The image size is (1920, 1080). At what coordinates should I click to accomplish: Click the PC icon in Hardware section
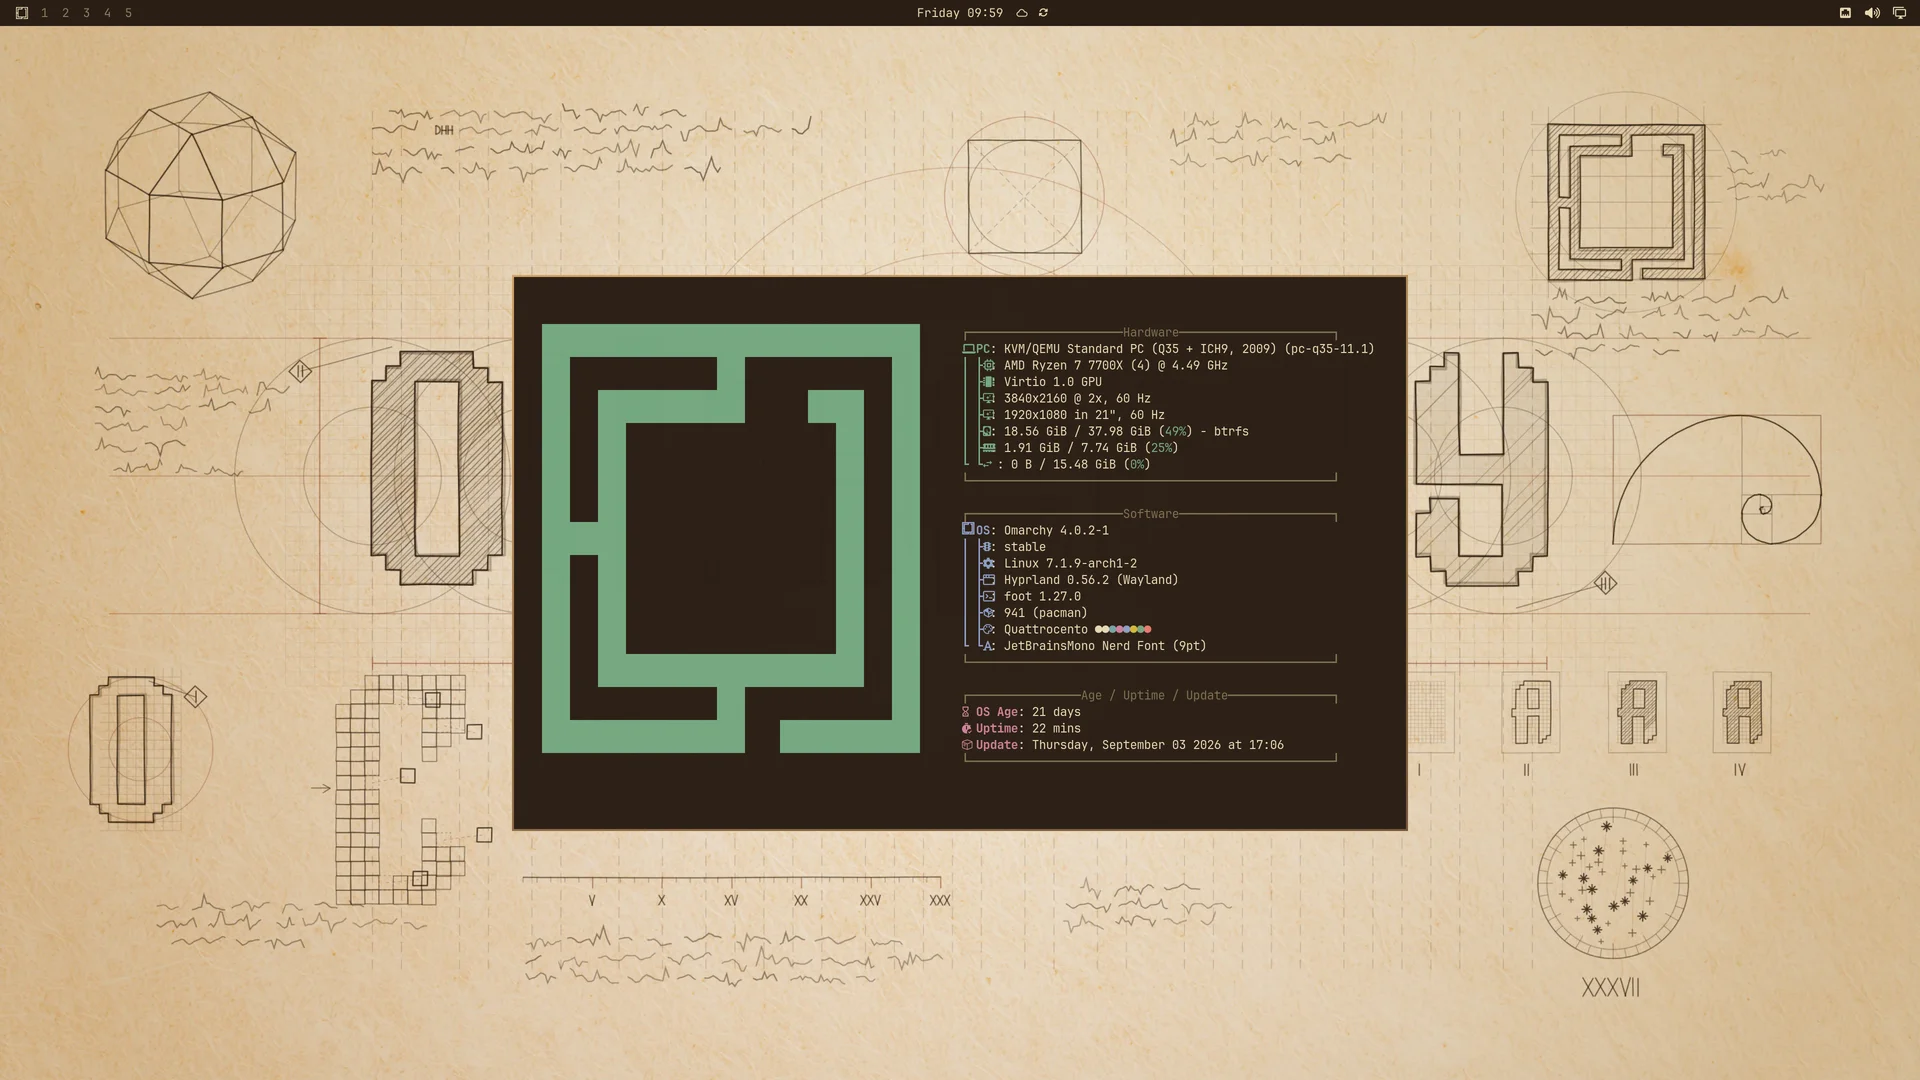968,349
